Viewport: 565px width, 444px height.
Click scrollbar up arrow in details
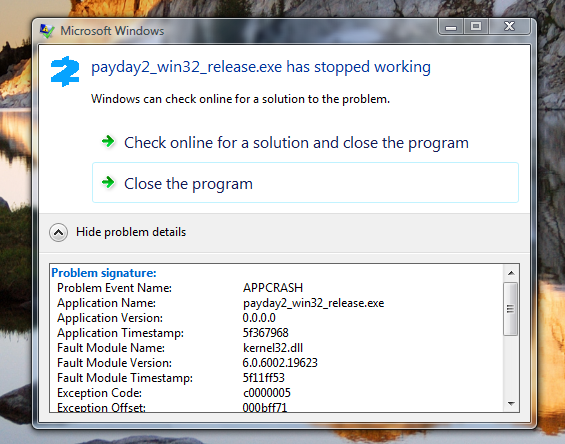pos(511,273)
